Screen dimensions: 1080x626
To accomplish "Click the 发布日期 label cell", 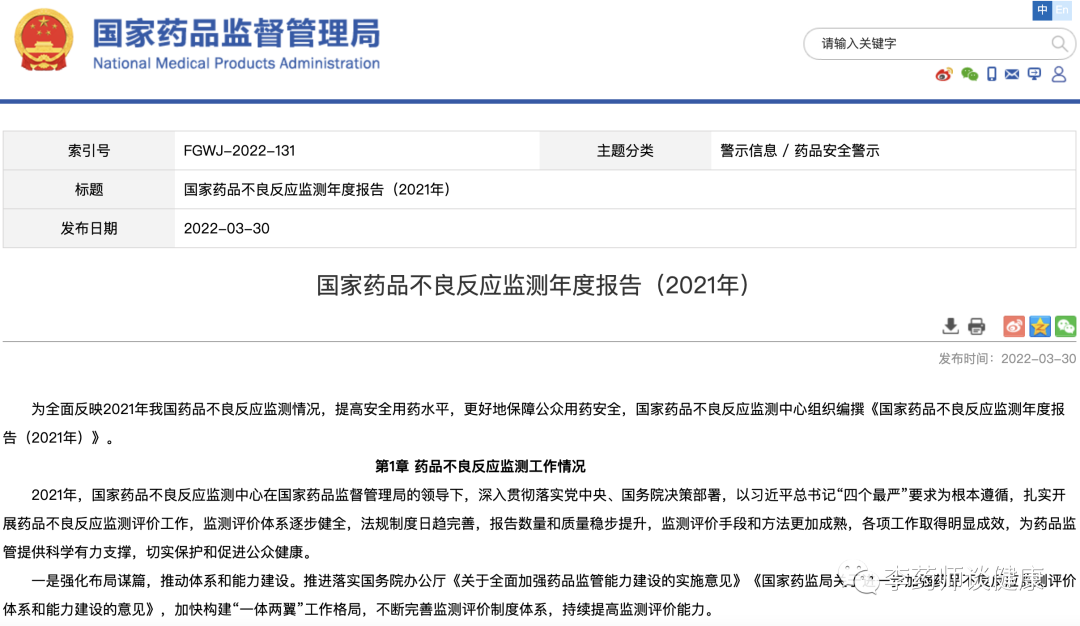I will point(89,229).
